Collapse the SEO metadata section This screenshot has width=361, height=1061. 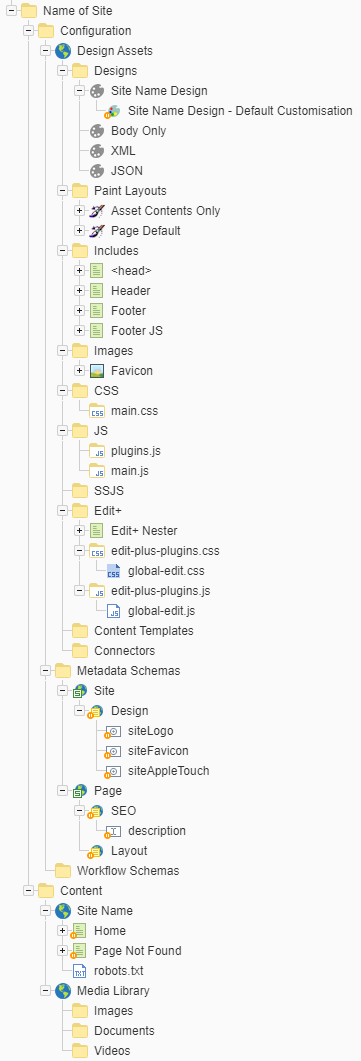click(79, 810)
